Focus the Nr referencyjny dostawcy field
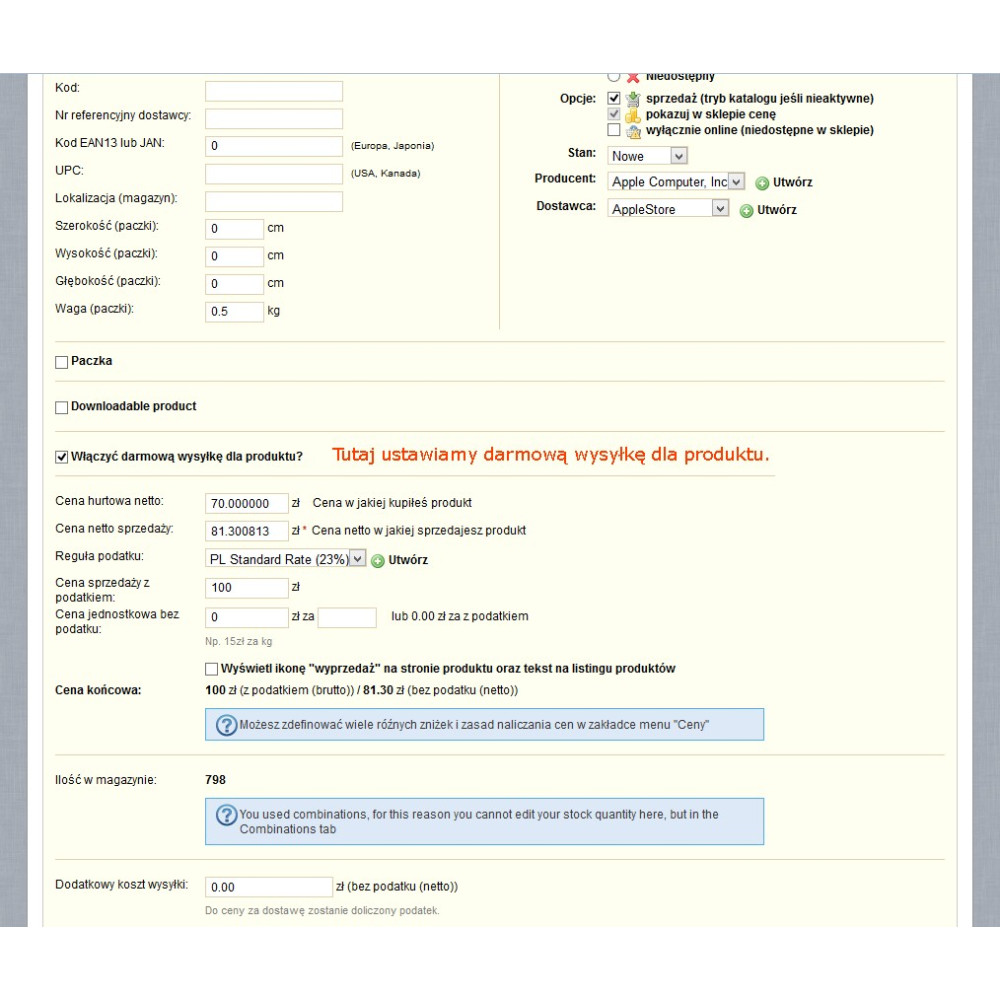This screenshot has width=1000, height=1000. pos(274,119)
